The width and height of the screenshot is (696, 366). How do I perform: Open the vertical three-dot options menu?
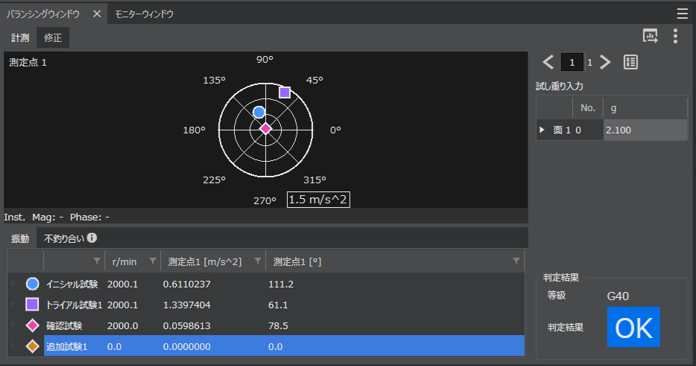pos(675,36)
